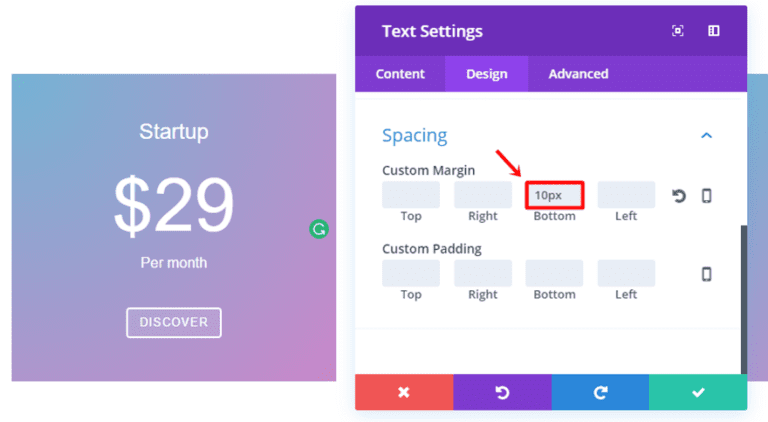Select the Design tab
This screenshot has width=768, height=422.
[x=487, y=74]
